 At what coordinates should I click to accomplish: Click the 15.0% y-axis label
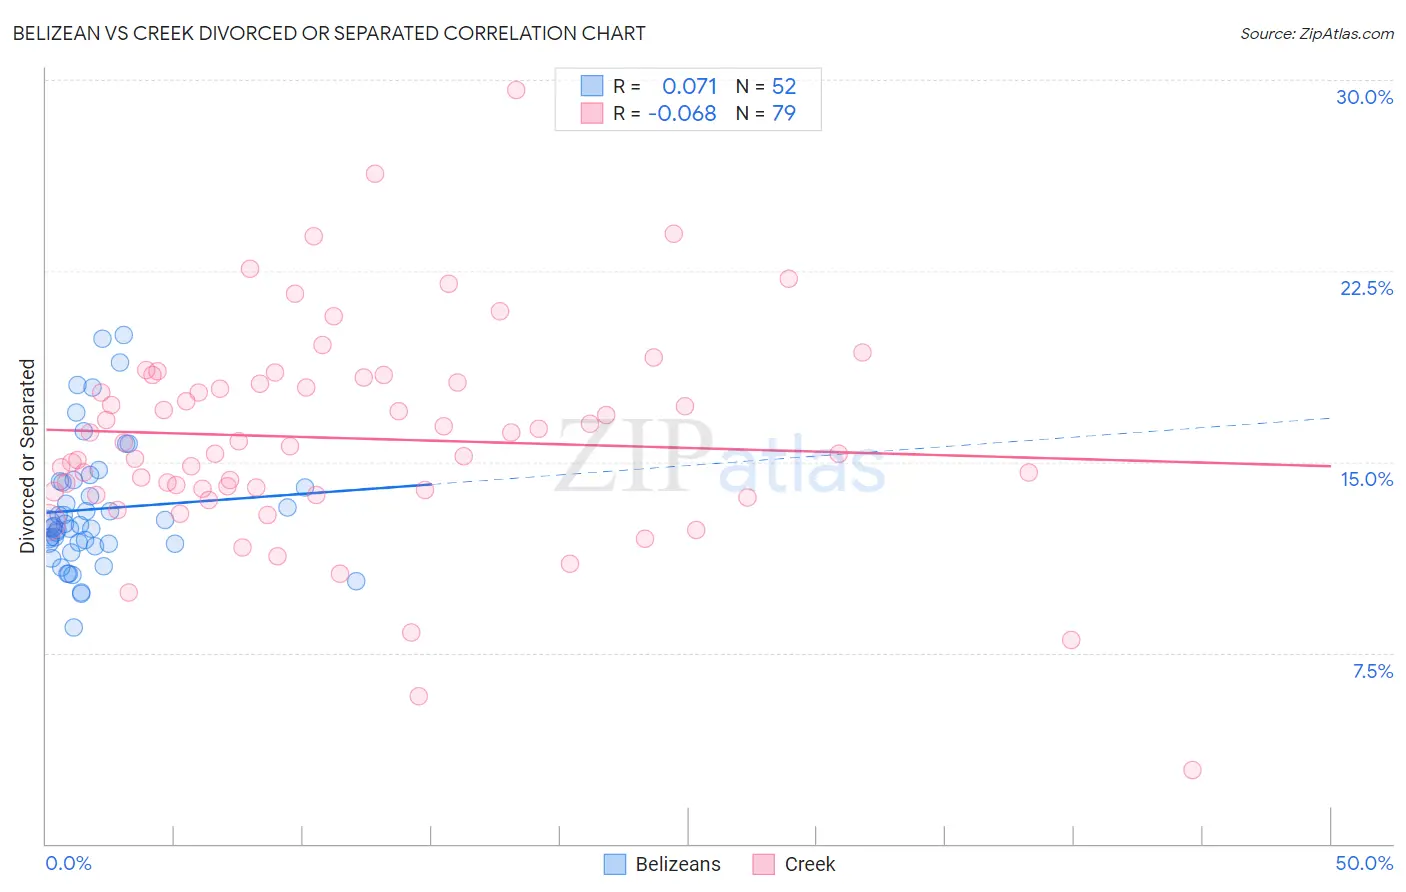tap(1366, 479)
